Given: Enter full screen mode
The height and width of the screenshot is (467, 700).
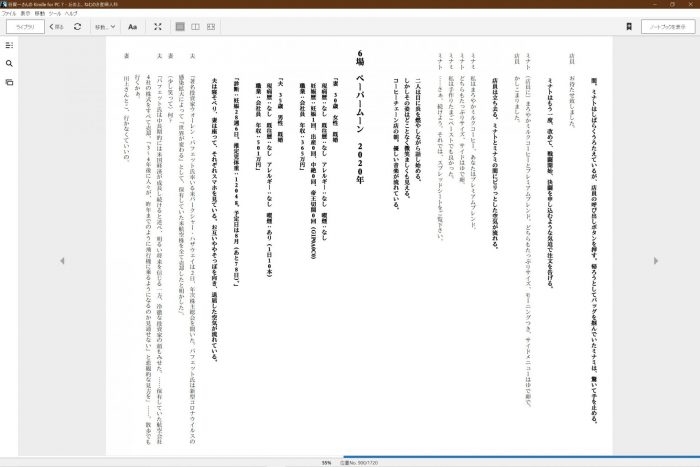Looking at the screenshot, I should click(x=158, y=27).
